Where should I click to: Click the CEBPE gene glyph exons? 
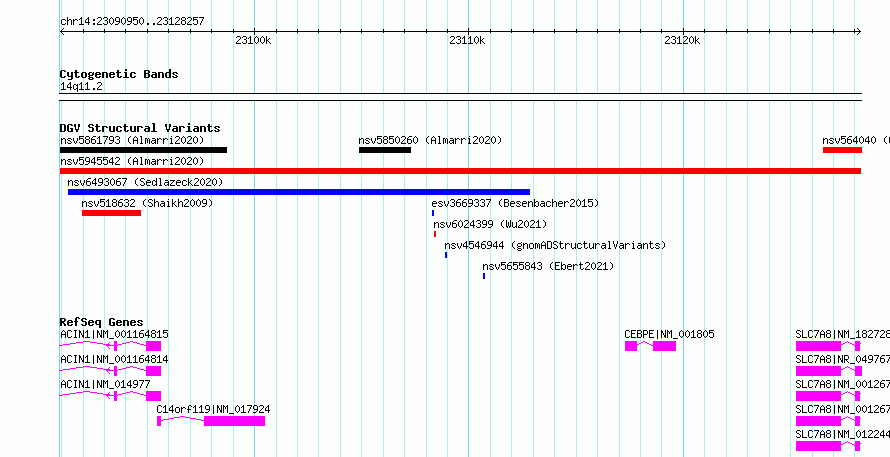pos(650,346)
